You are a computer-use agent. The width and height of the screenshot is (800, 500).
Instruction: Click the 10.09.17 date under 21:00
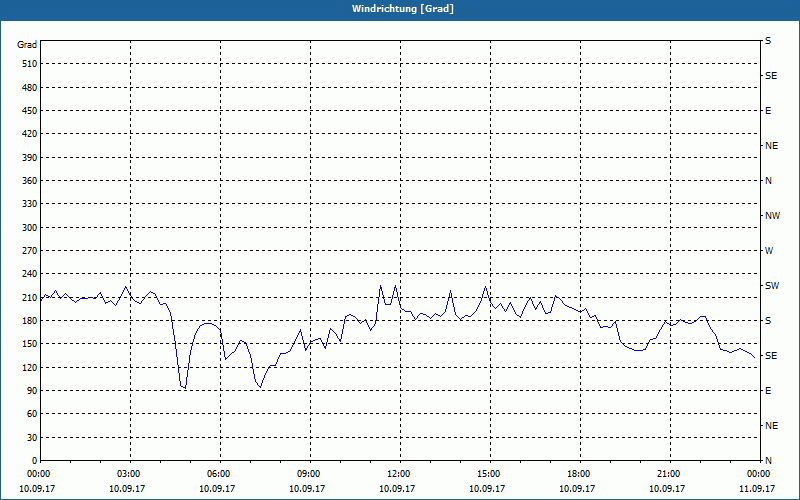pyautogui.click(x=667, y=489)
